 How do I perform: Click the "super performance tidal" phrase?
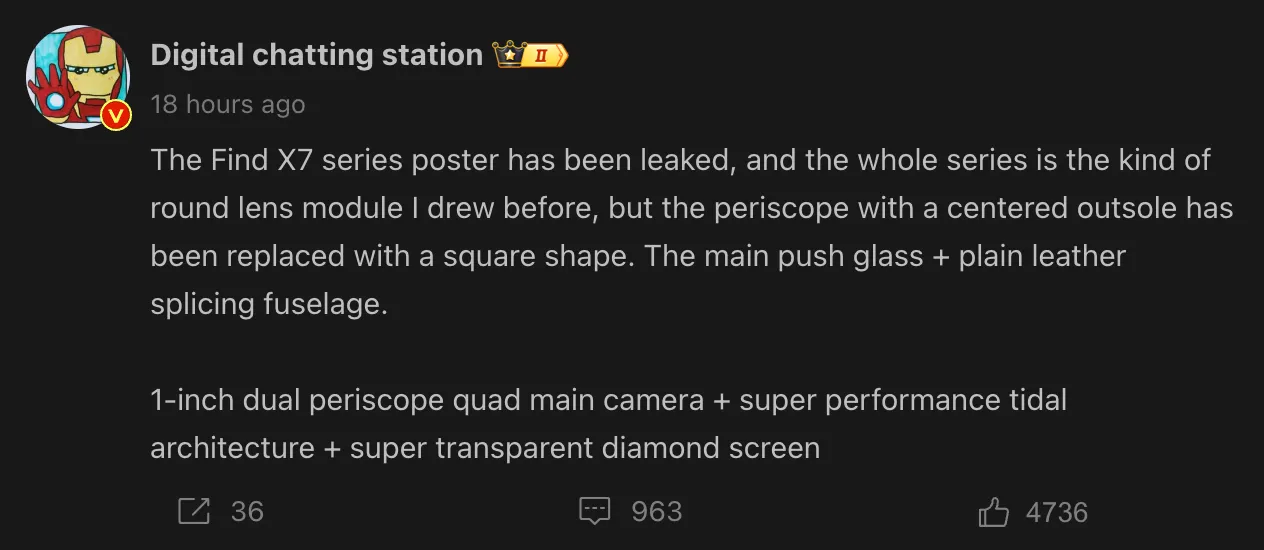point(889,400)
